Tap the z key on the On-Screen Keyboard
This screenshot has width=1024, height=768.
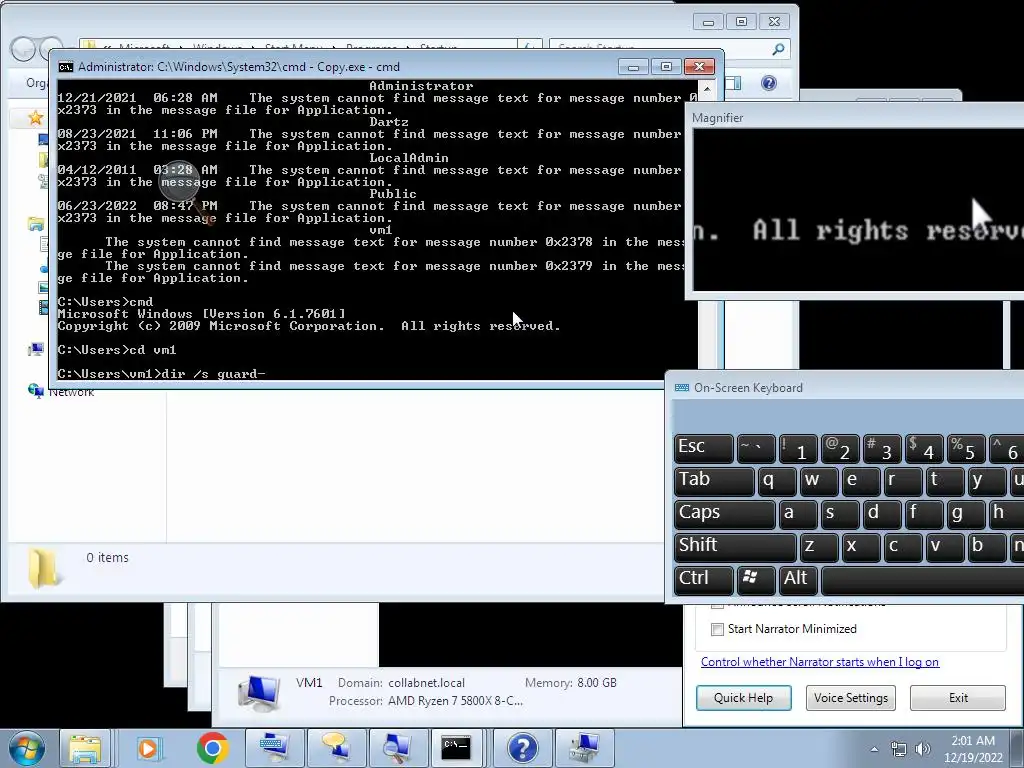pyautogui.click(x=818, y=547)
